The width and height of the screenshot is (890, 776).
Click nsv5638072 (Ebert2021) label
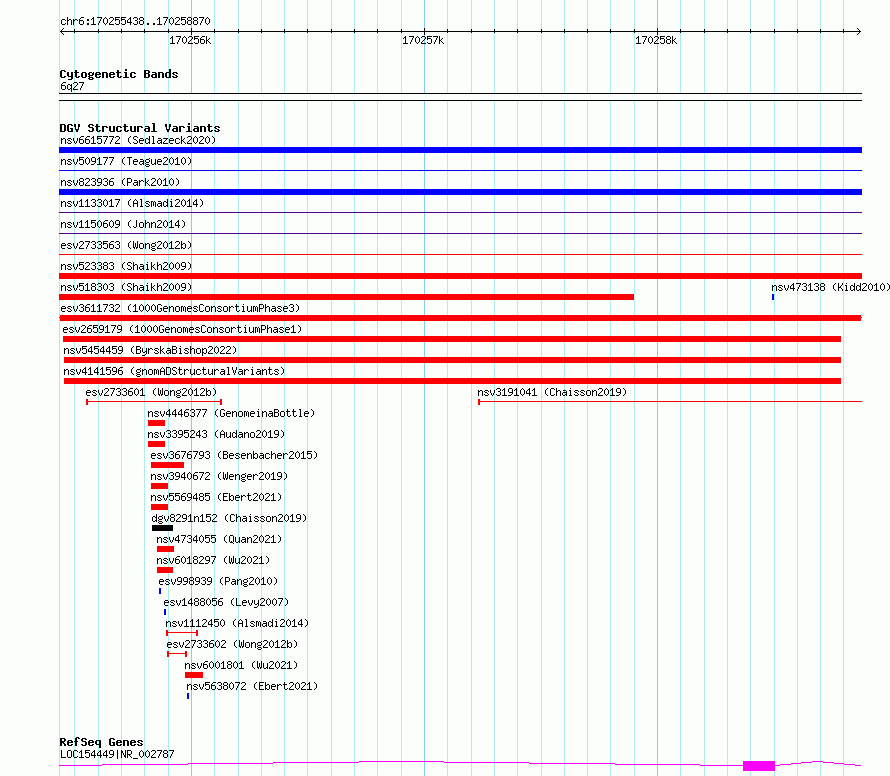pos(252,686)
